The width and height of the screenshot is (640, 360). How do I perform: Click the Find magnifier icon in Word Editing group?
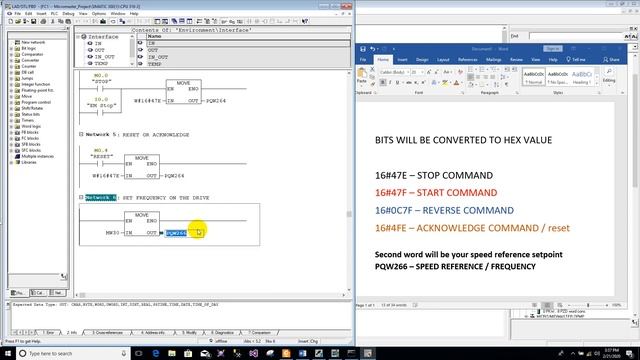point(609,71)
